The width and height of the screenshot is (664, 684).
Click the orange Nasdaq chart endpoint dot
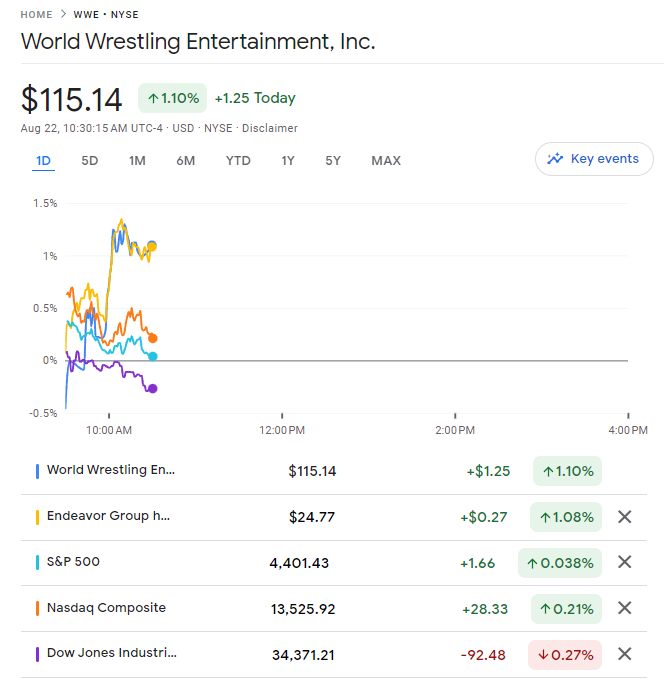click(152, 338)
